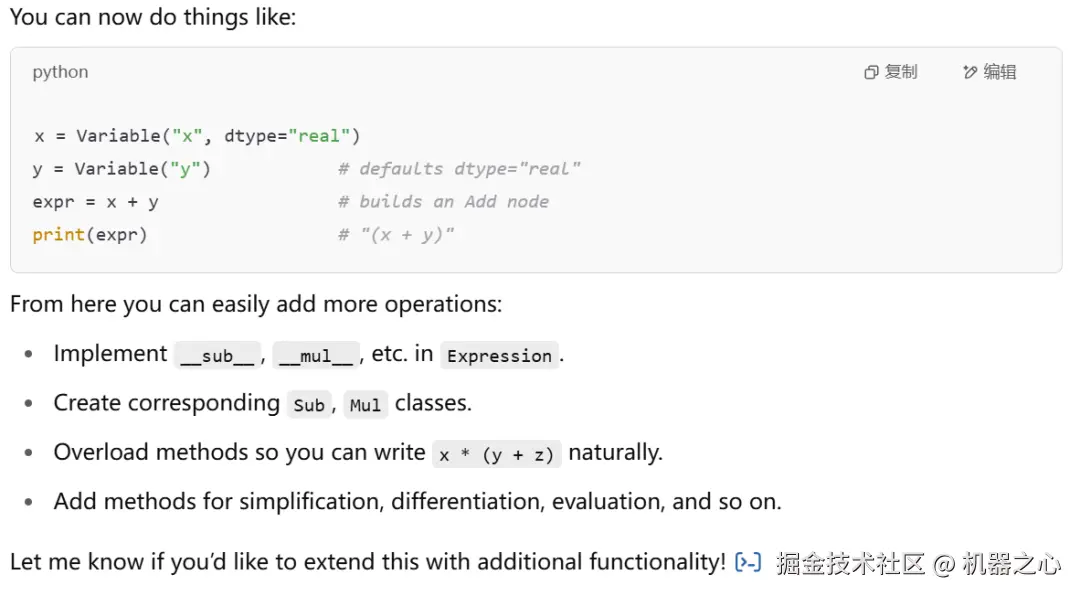Click the 机器之心 author name
Screen dimensions: 1080x596
point(1010,563)
